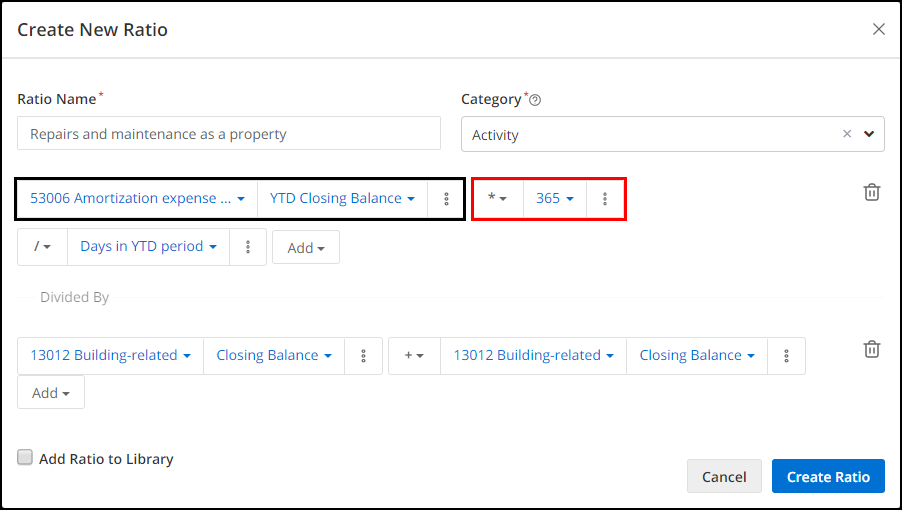Click the Create Ratio button

(828, 477)
